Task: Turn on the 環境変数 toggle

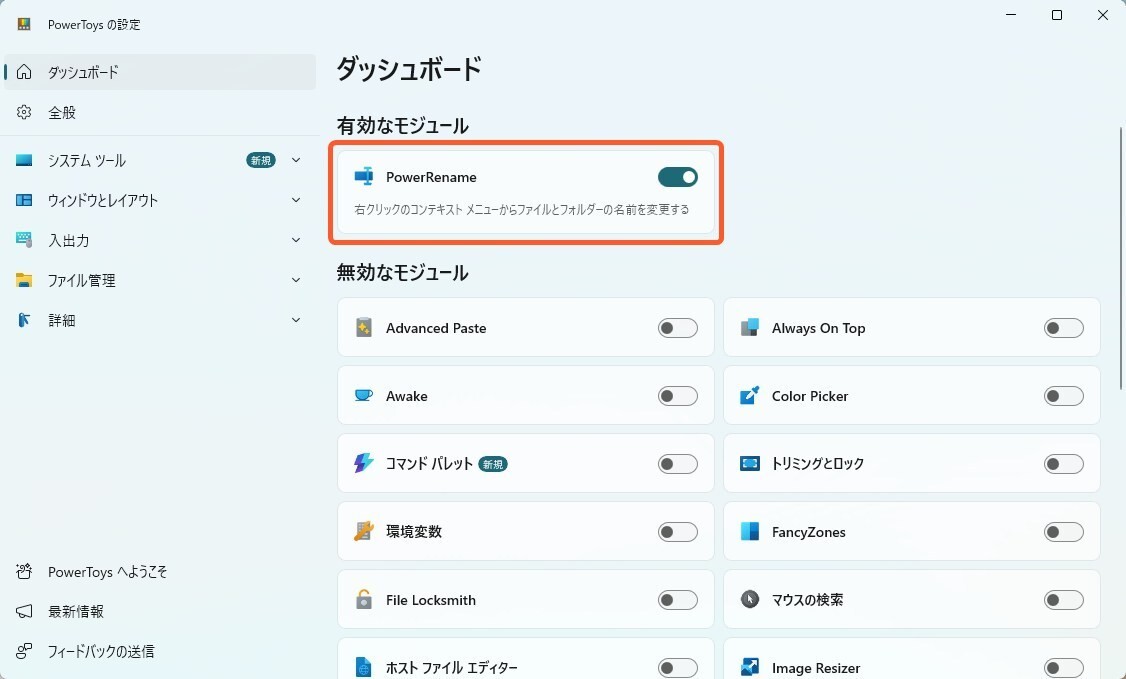Action: pyautogui.click(x=677, y=532)
